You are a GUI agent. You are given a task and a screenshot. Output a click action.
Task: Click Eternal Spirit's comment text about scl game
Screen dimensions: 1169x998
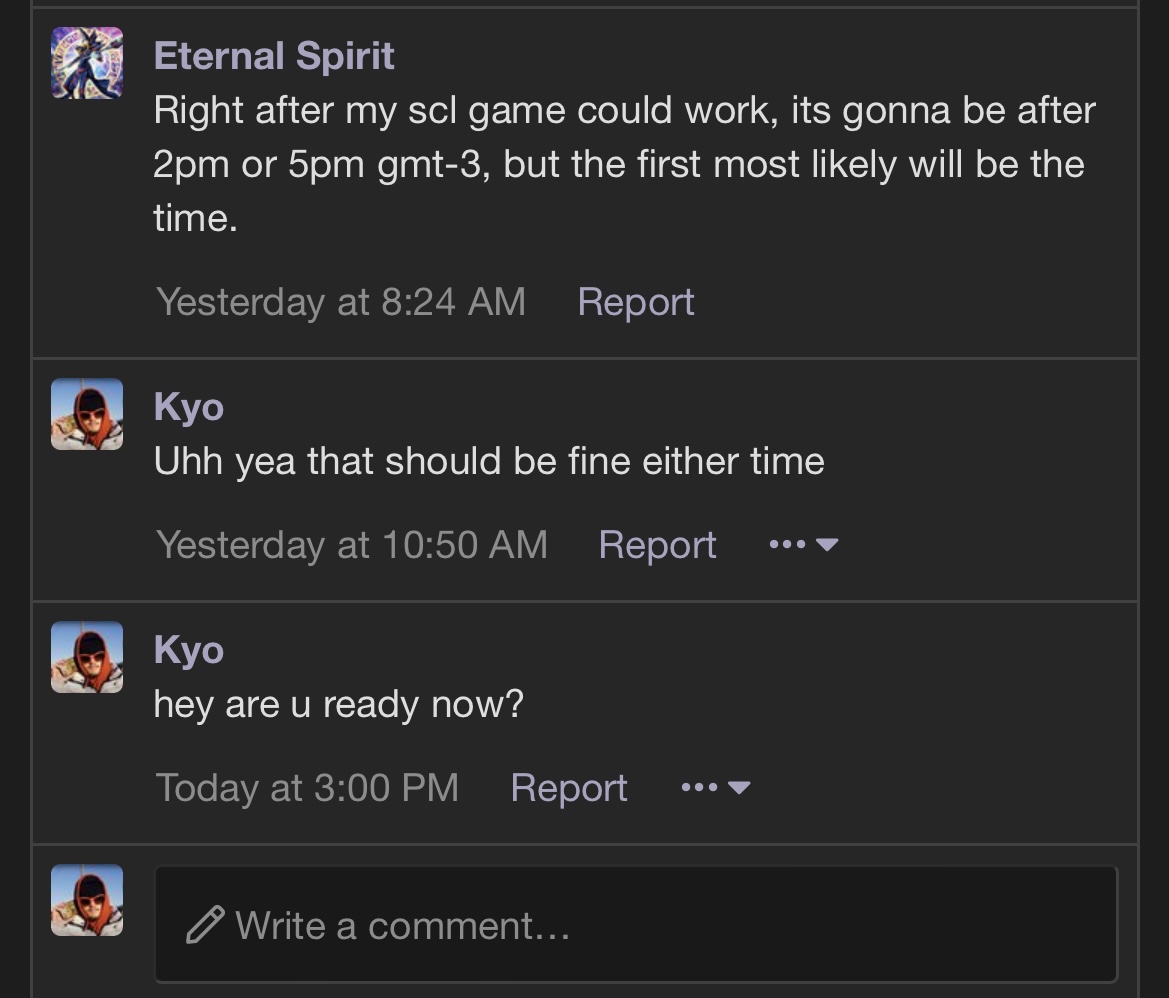(624, 163)
